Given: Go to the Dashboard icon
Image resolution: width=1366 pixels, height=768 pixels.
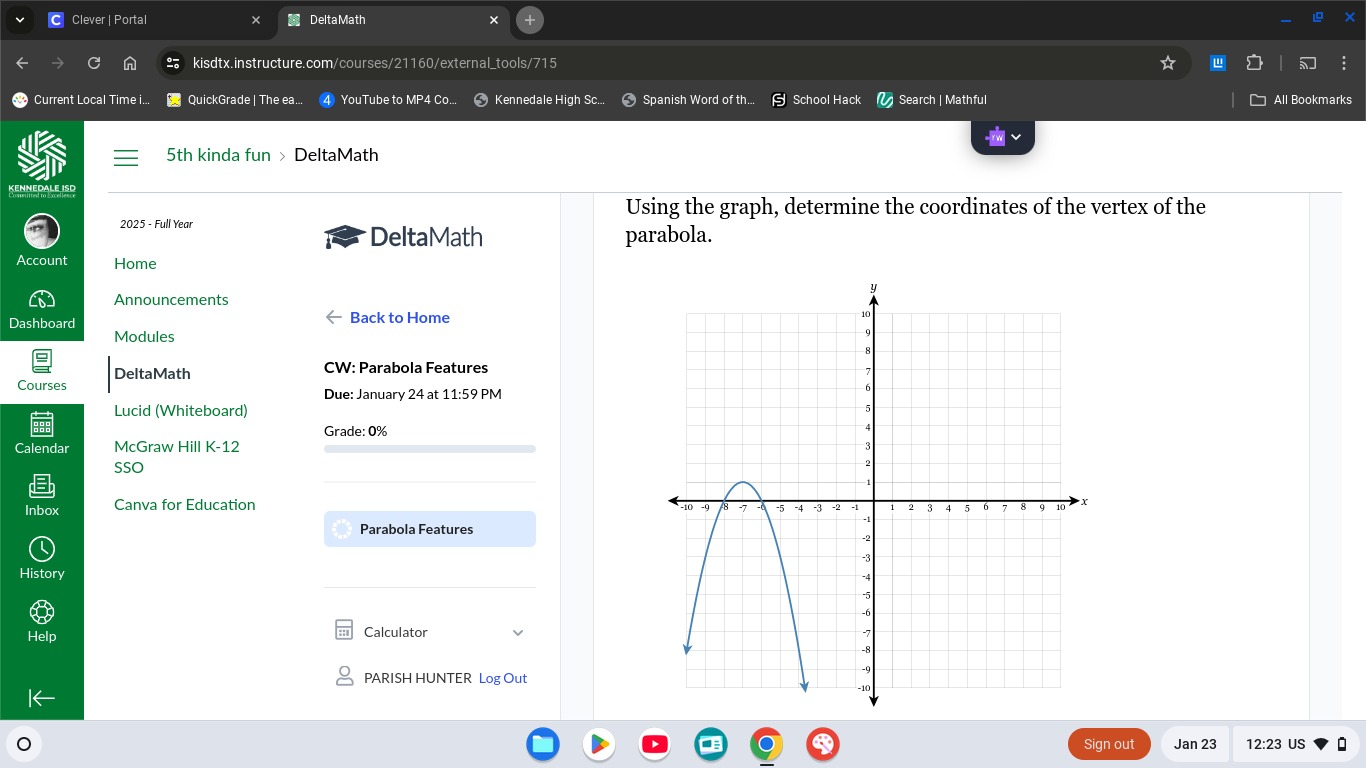Looking at the screenshot, I should pyautogui.click(x=42, y=310).
